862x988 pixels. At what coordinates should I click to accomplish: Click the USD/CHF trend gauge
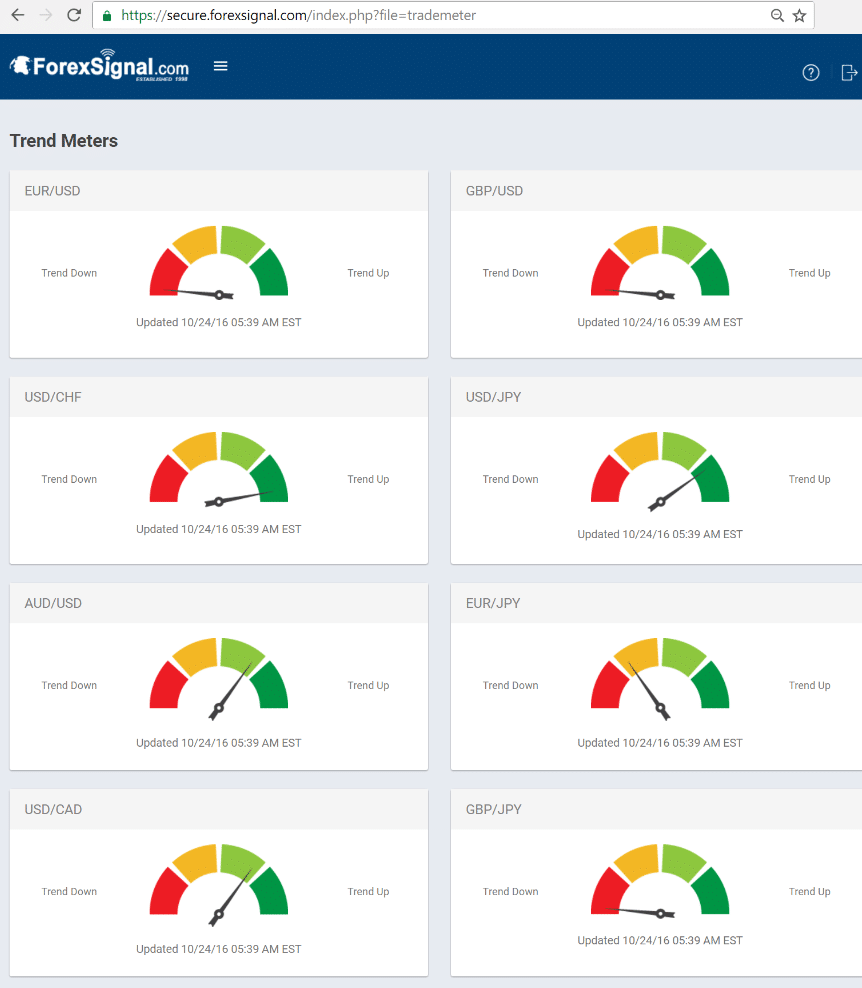pyautogui.click(x=219, y=469)
